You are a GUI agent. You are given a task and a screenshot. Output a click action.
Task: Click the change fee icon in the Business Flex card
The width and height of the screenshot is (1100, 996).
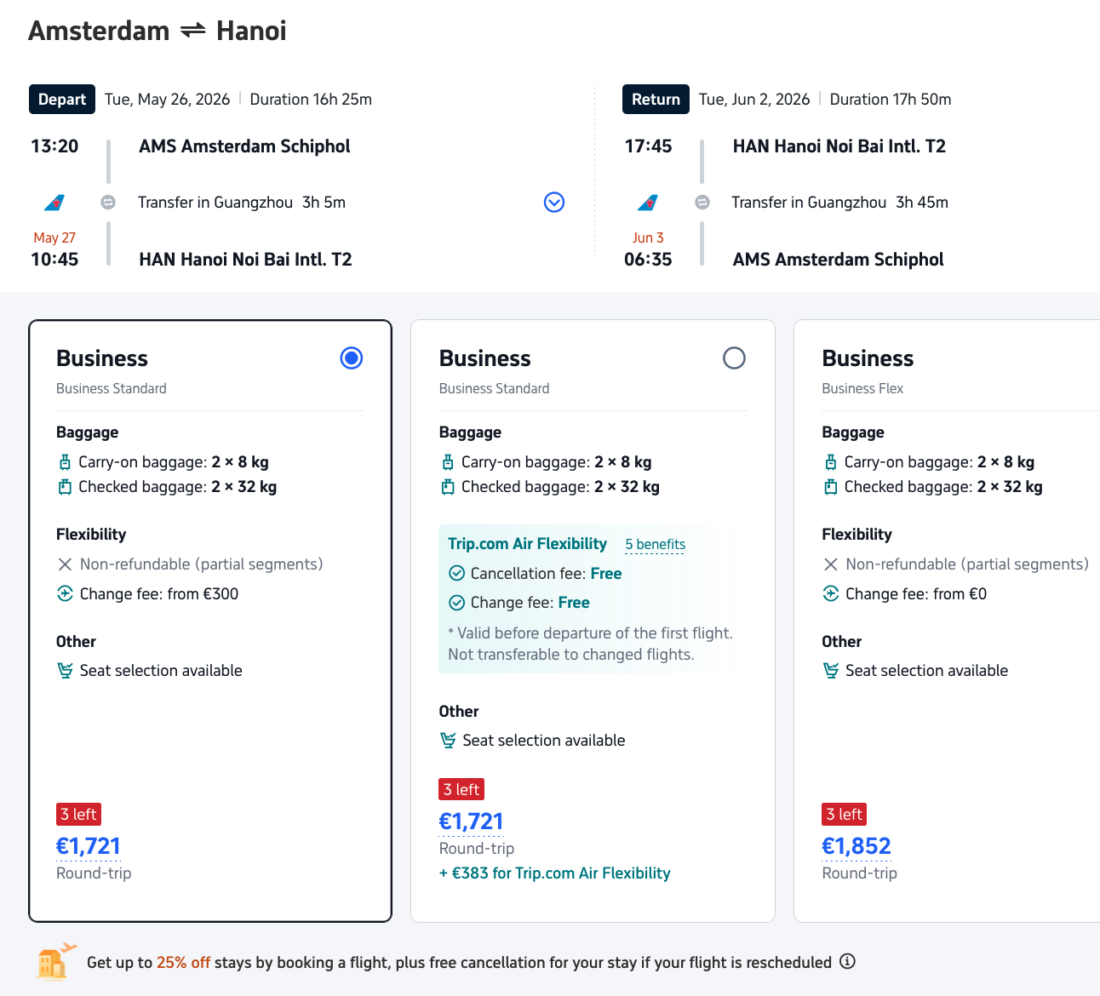pyautogui.click(x=830, y=594)
